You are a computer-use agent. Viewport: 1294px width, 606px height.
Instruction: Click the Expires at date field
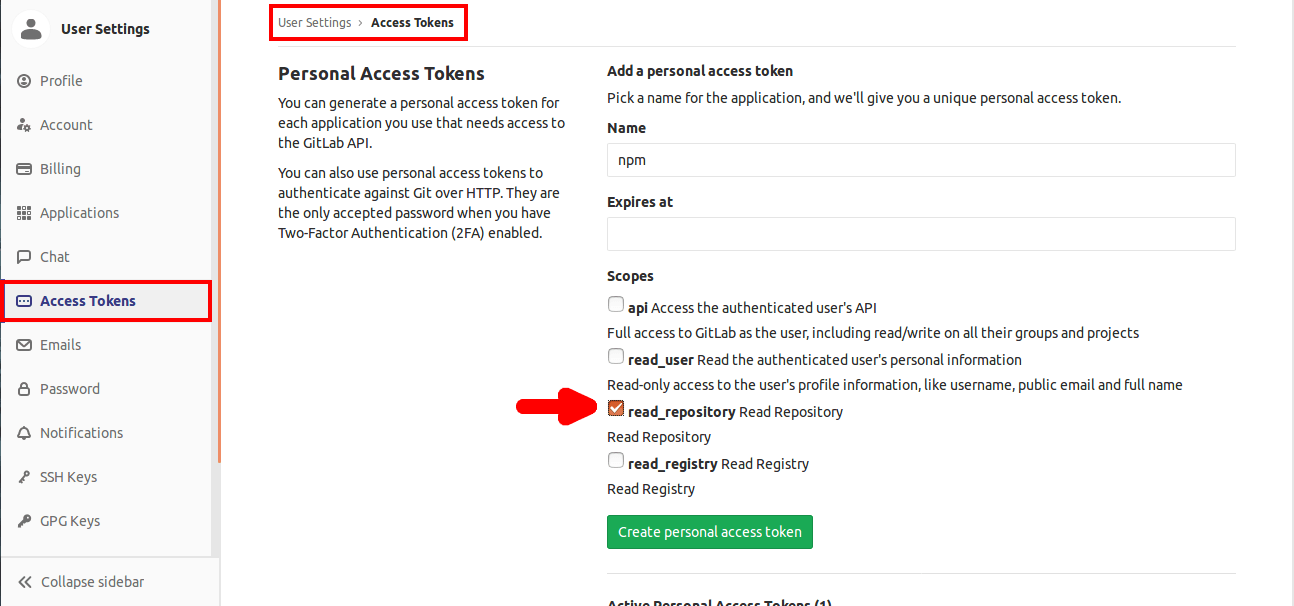click(x=920, y=234)
